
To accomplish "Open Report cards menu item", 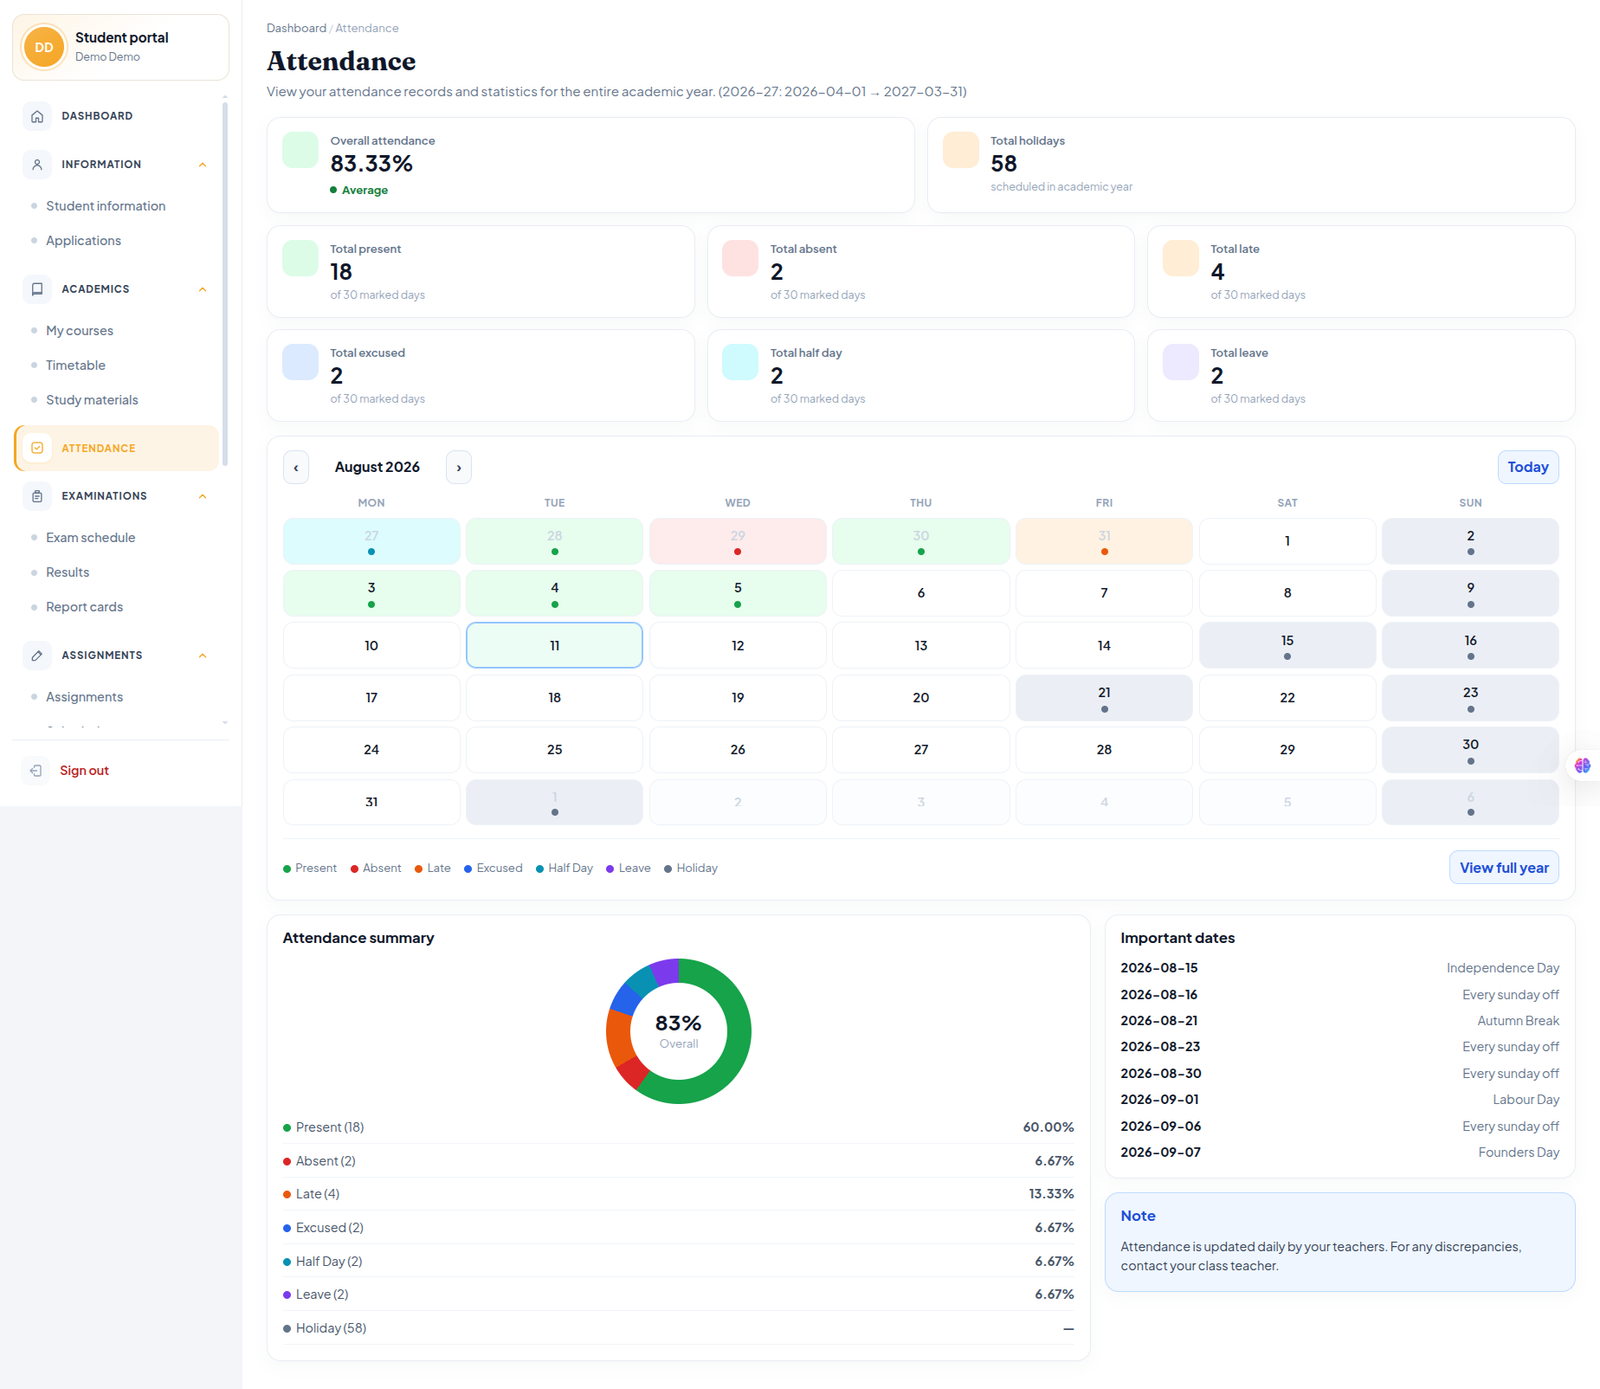I will click(84, 607).
